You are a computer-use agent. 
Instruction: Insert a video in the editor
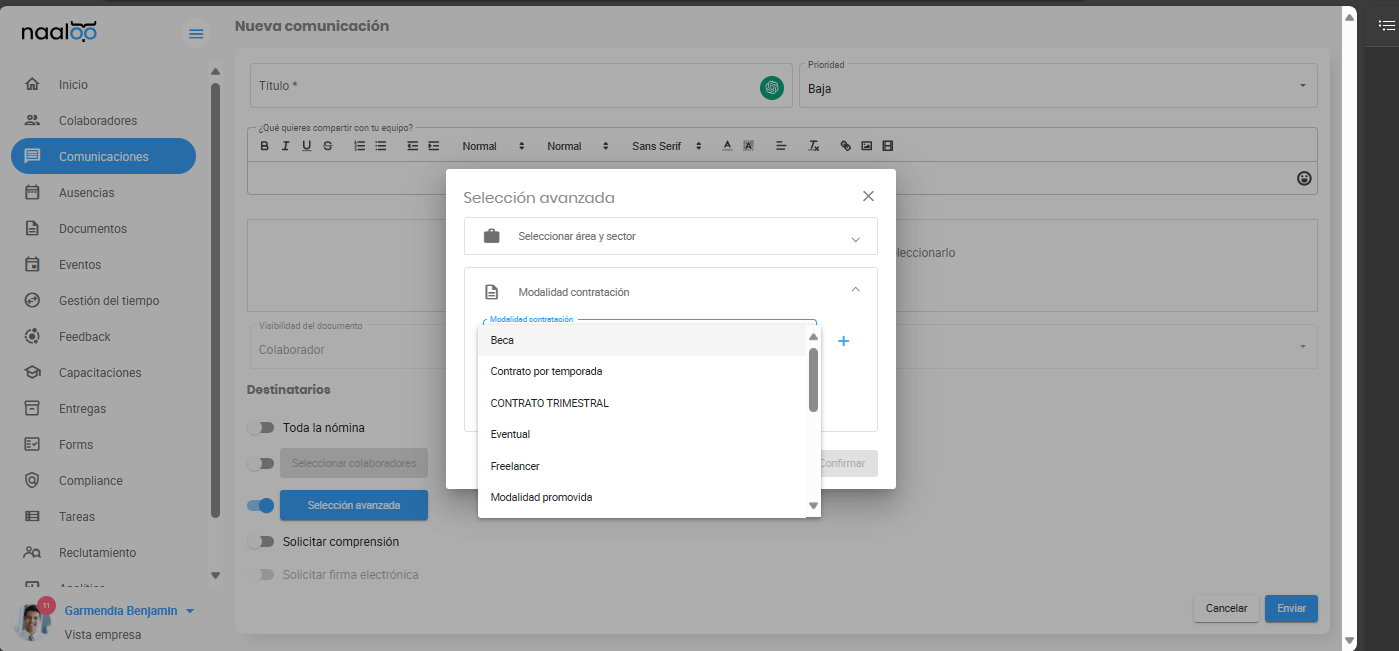(x=888, y=146)
